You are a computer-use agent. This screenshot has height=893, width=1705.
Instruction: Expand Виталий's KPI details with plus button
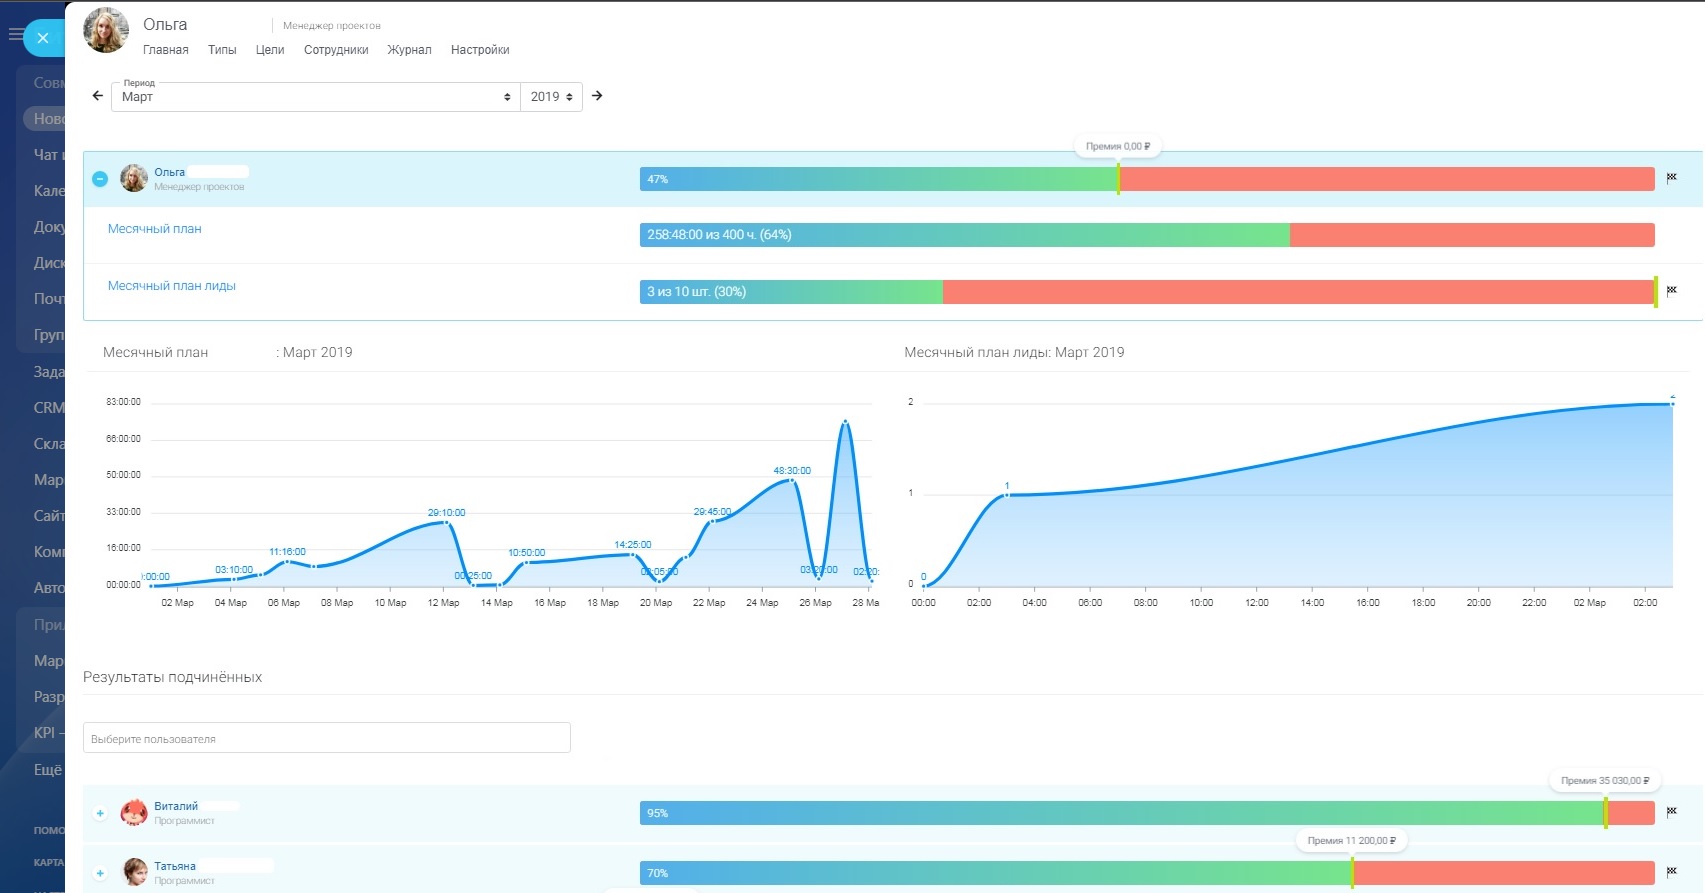point(100,813)
